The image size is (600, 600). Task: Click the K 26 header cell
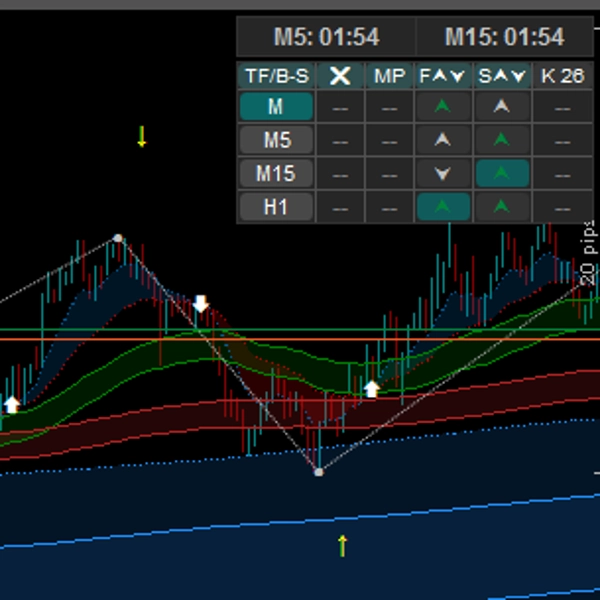[x=562, y=76]
